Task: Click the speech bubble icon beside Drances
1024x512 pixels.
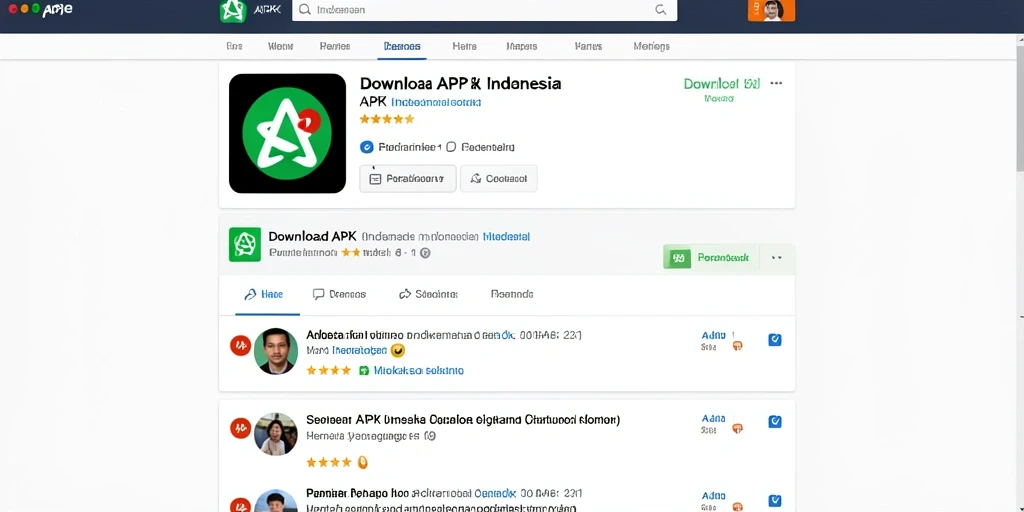Action: pyautogui.click(x=319, y=295)
